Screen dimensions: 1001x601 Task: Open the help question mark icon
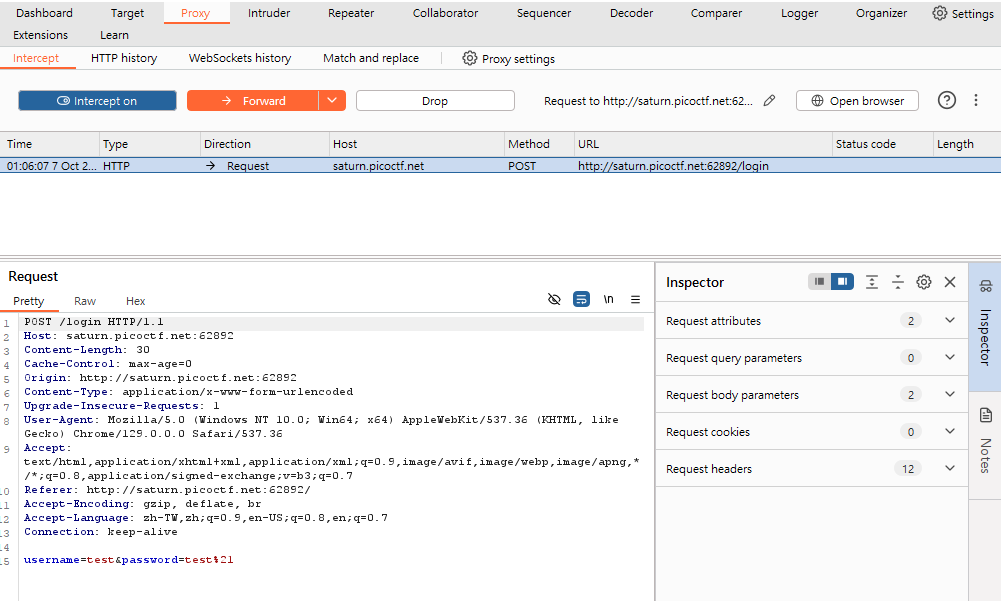pos(947,100)
